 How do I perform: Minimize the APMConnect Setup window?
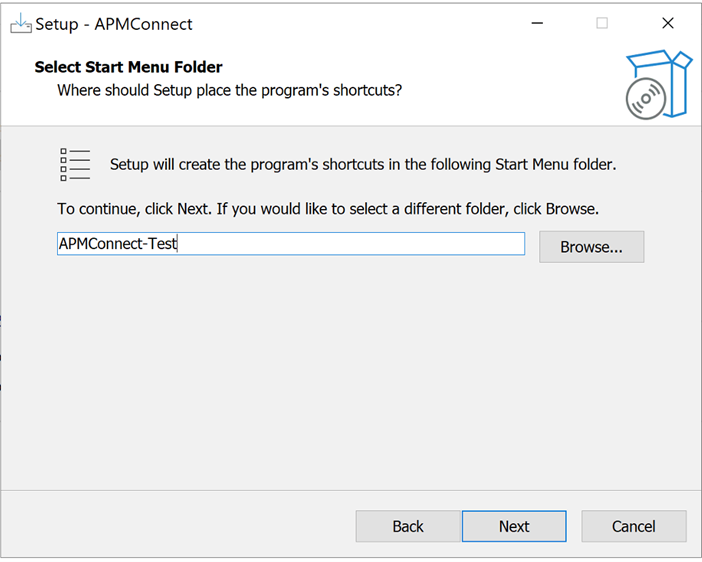click(x=537, y=23)
